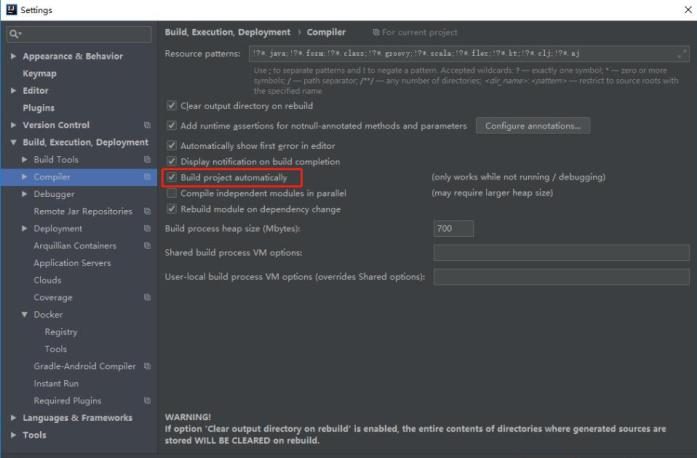The height and width of the screenshot is (458, 697).
Task: Click Build, Execution, Deployment breadcrumb
Action: pos(227,33)
